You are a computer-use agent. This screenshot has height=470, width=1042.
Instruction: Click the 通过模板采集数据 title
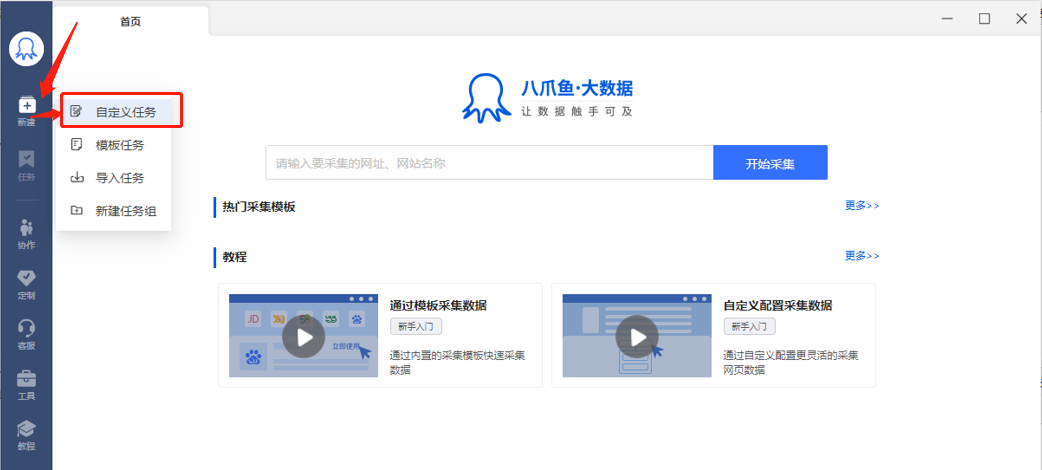point(438,306)
